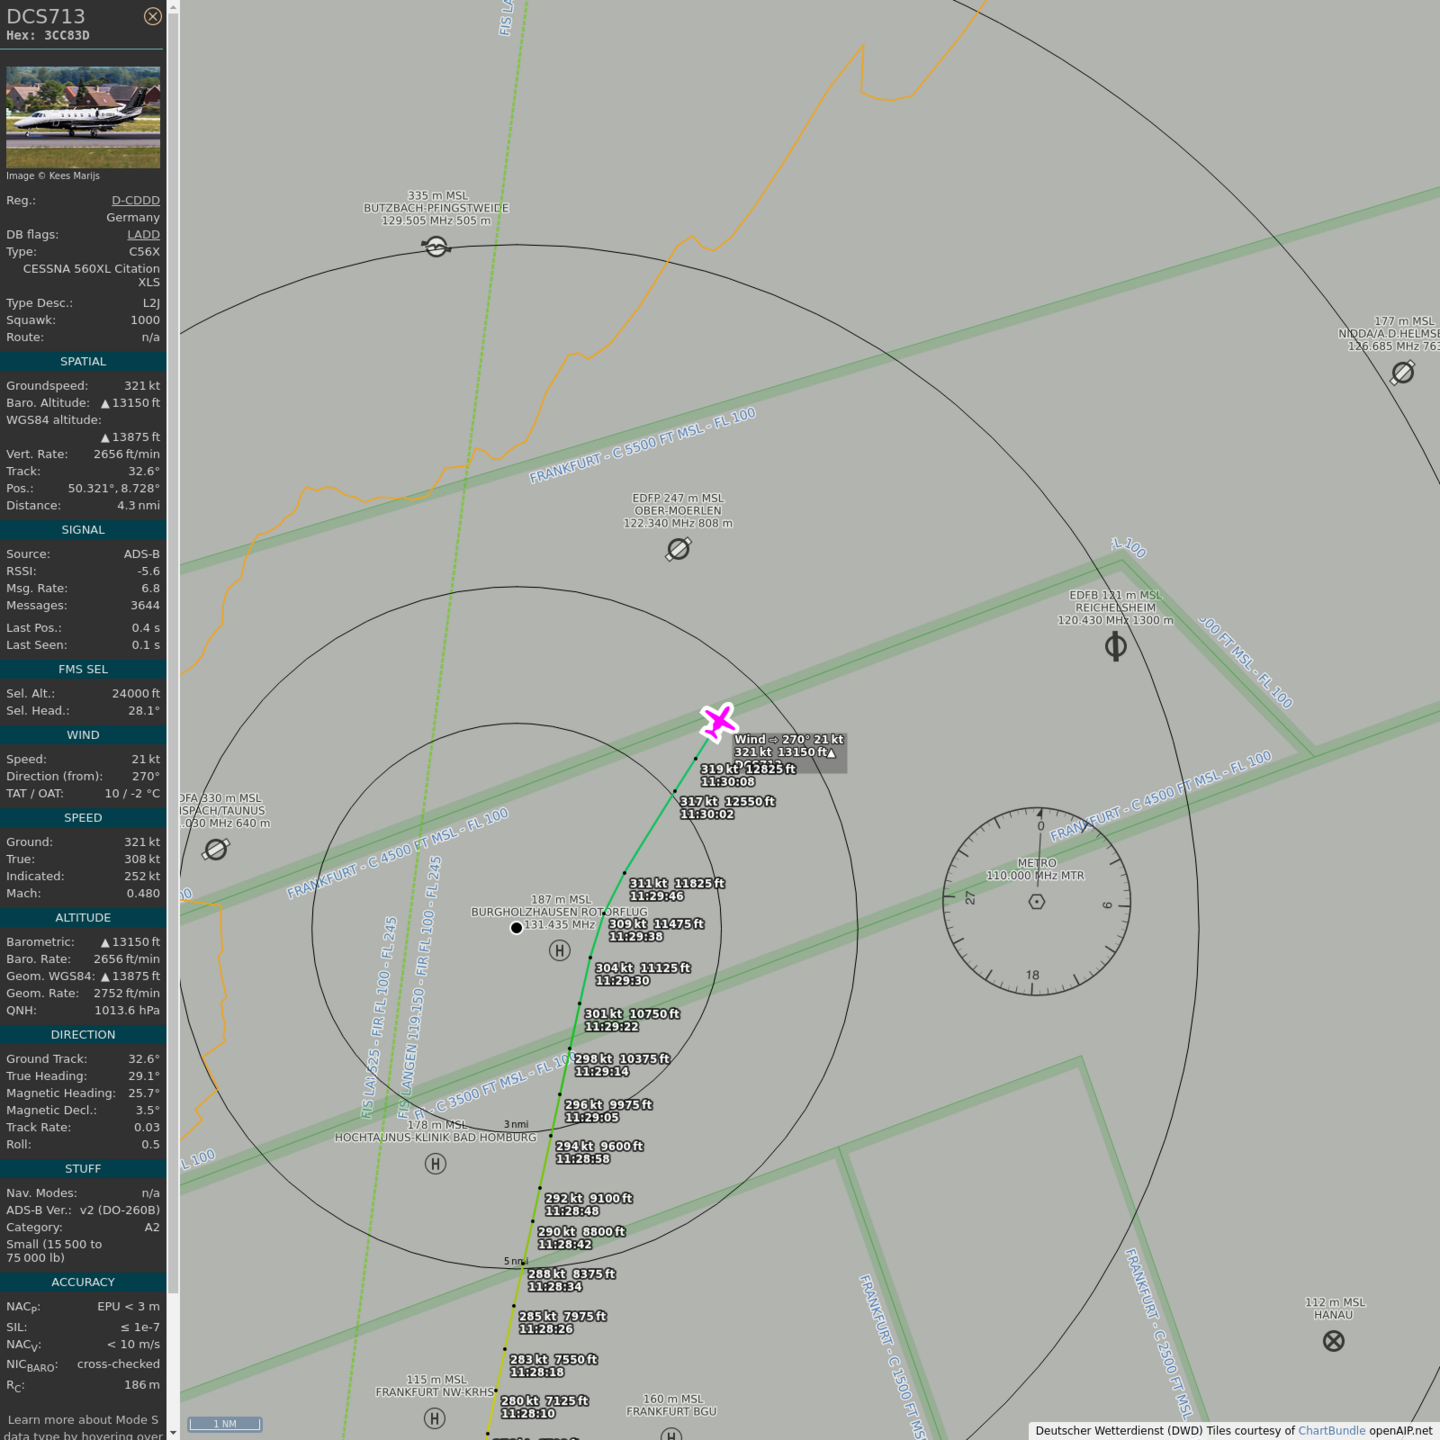The image size is (1440, 1440).
Task: Click the 1 NM map scale bar
Action: [x=225, y=1424]
